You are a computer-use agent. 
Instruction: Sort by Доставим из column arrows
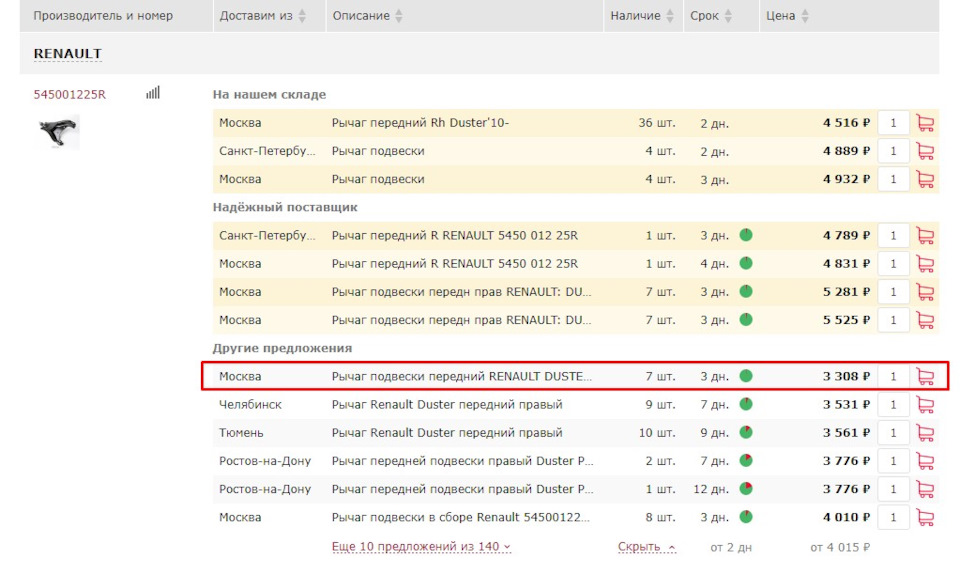point(302,16)
